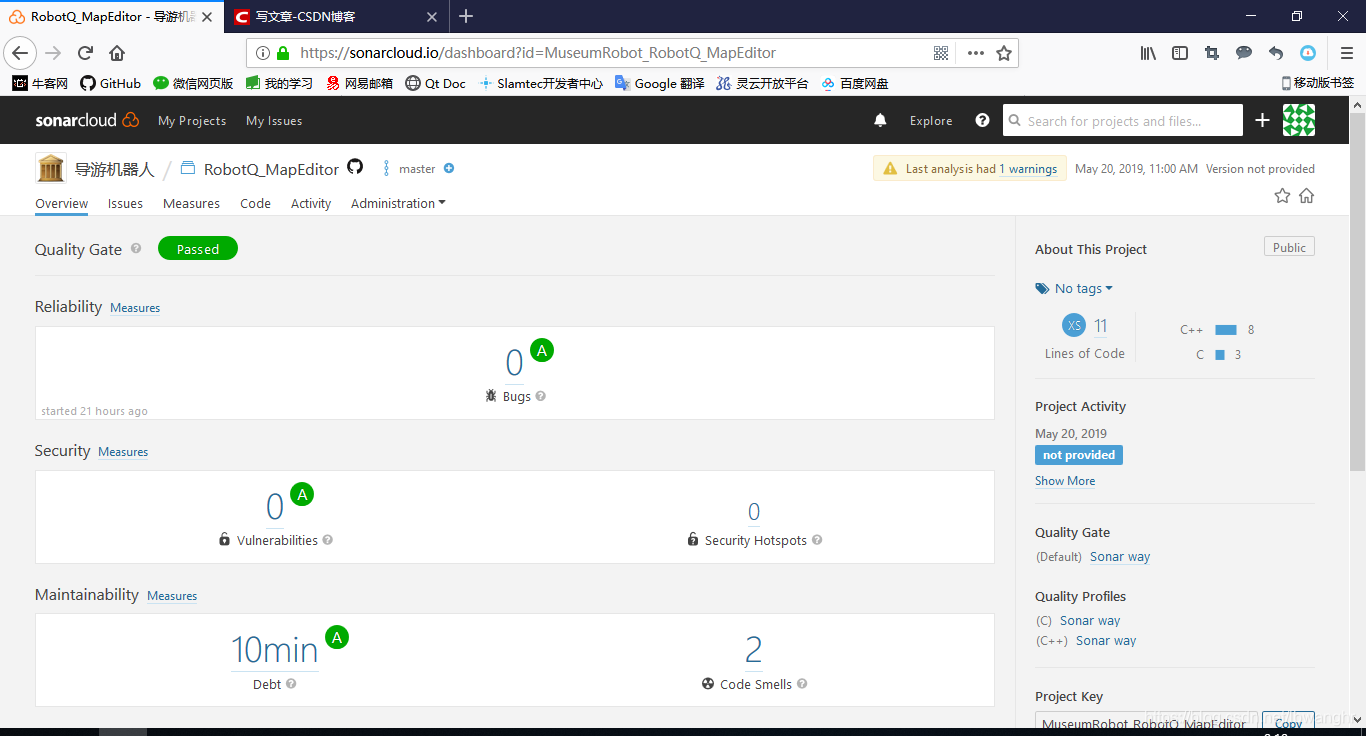
Task: Open the Issues tab
Action: click(125, 203)
